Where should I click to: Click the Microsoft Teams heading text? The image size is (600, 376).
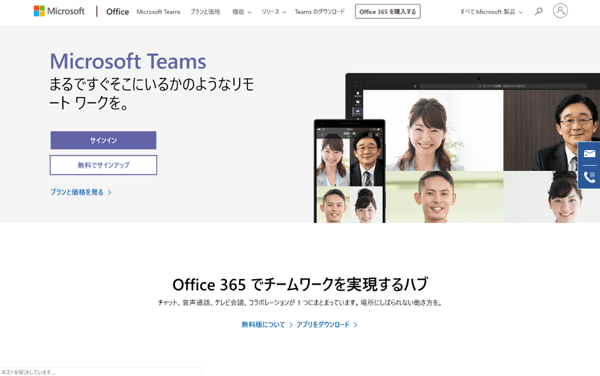128,61
